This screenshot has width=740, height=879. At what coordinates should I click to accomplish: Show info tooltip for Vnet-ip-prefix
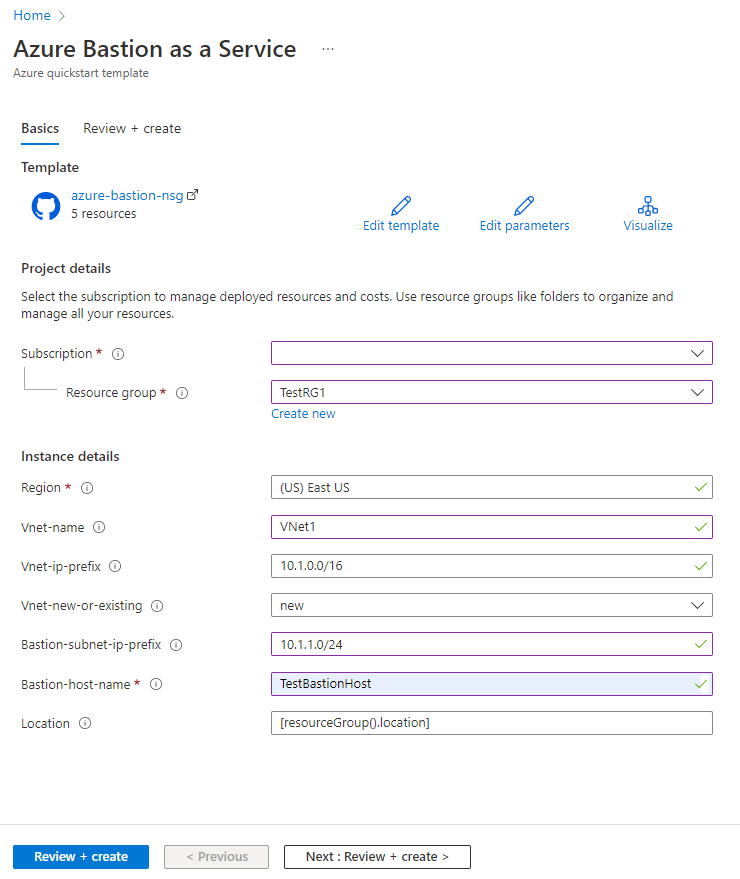pyautogui.click(x=115, y=566)
